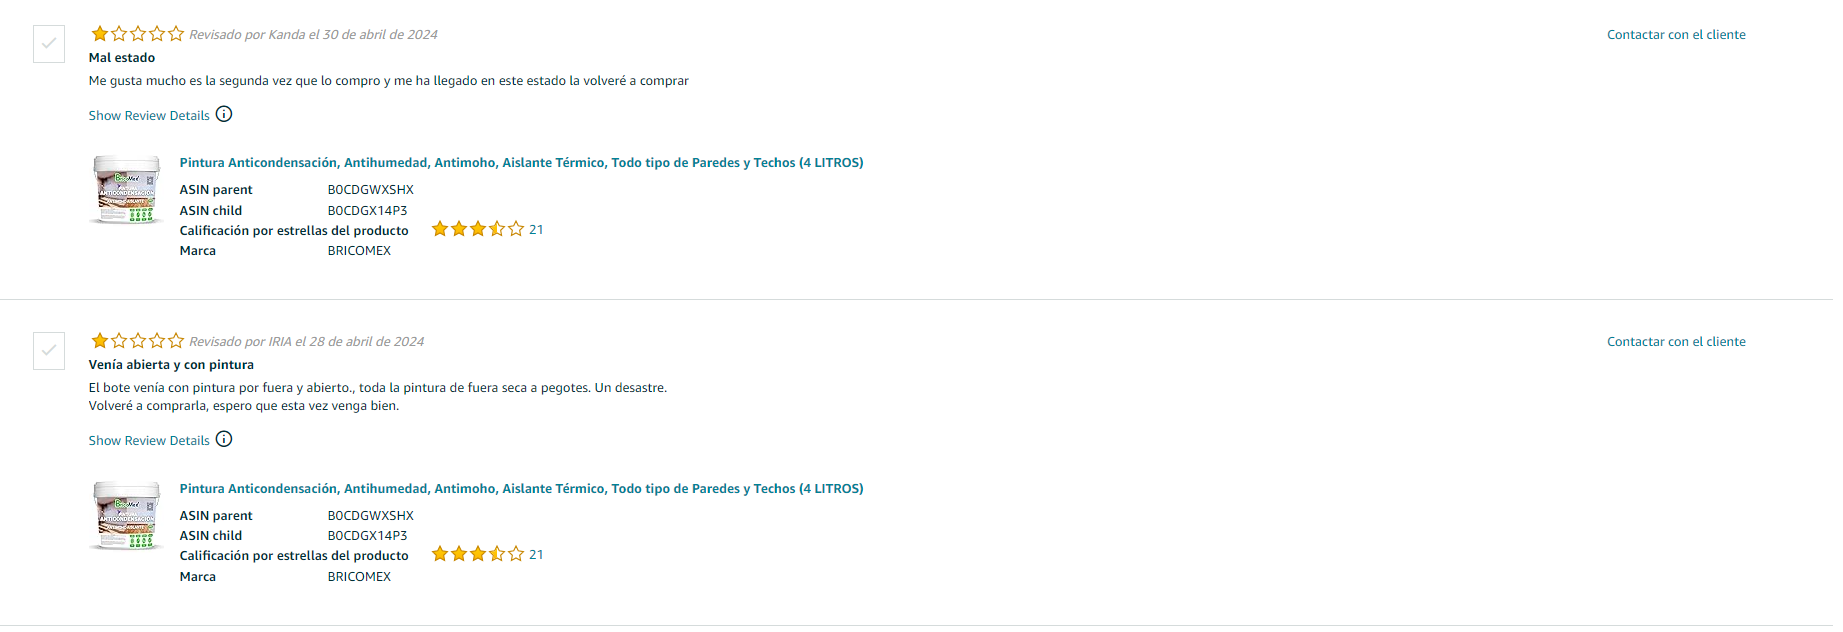Click the one-star rating on IRIA's review

[x=137, y=341]
